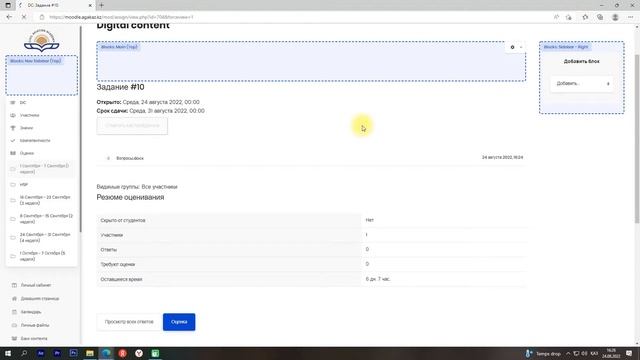Click the 'Требуют оценки' row label

[x=118, y=264]
